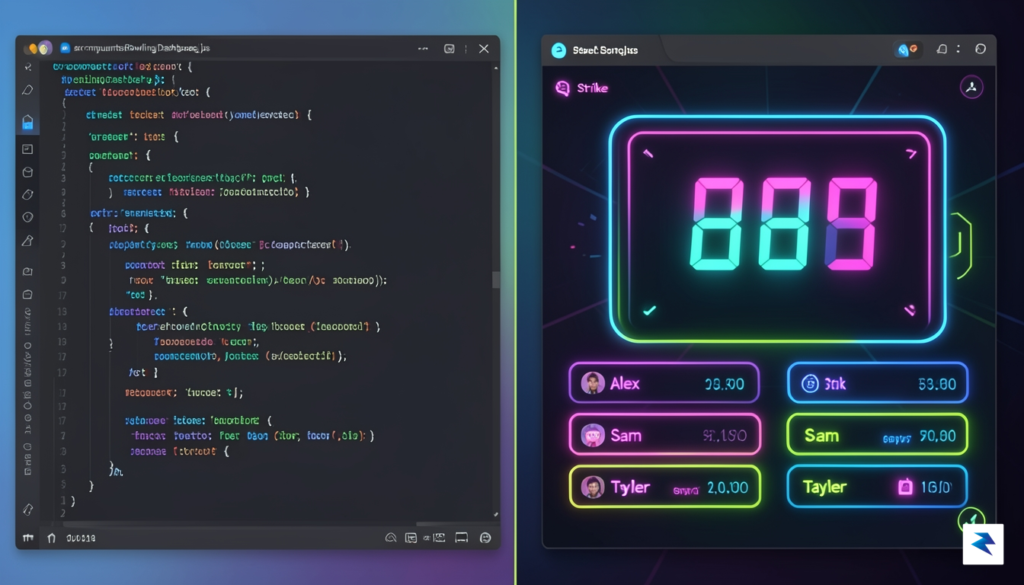Click the middle neon digit on the scoreboard display
Image resolution: width=1024 pixels, height=585 pixels.
[x=784, y=224]
